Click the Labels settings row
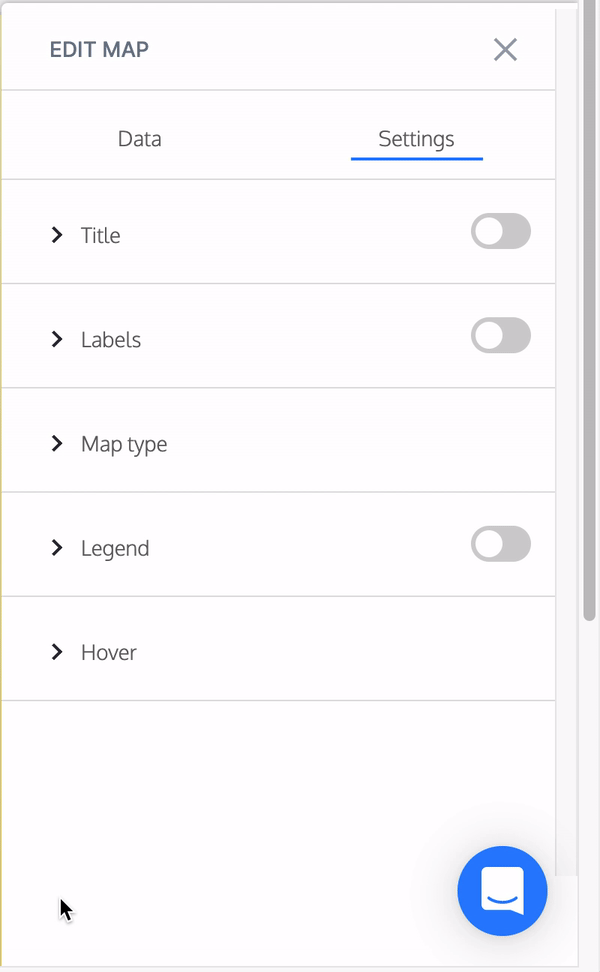The width and height of the screenshot is (600, 972). [110, 339]
